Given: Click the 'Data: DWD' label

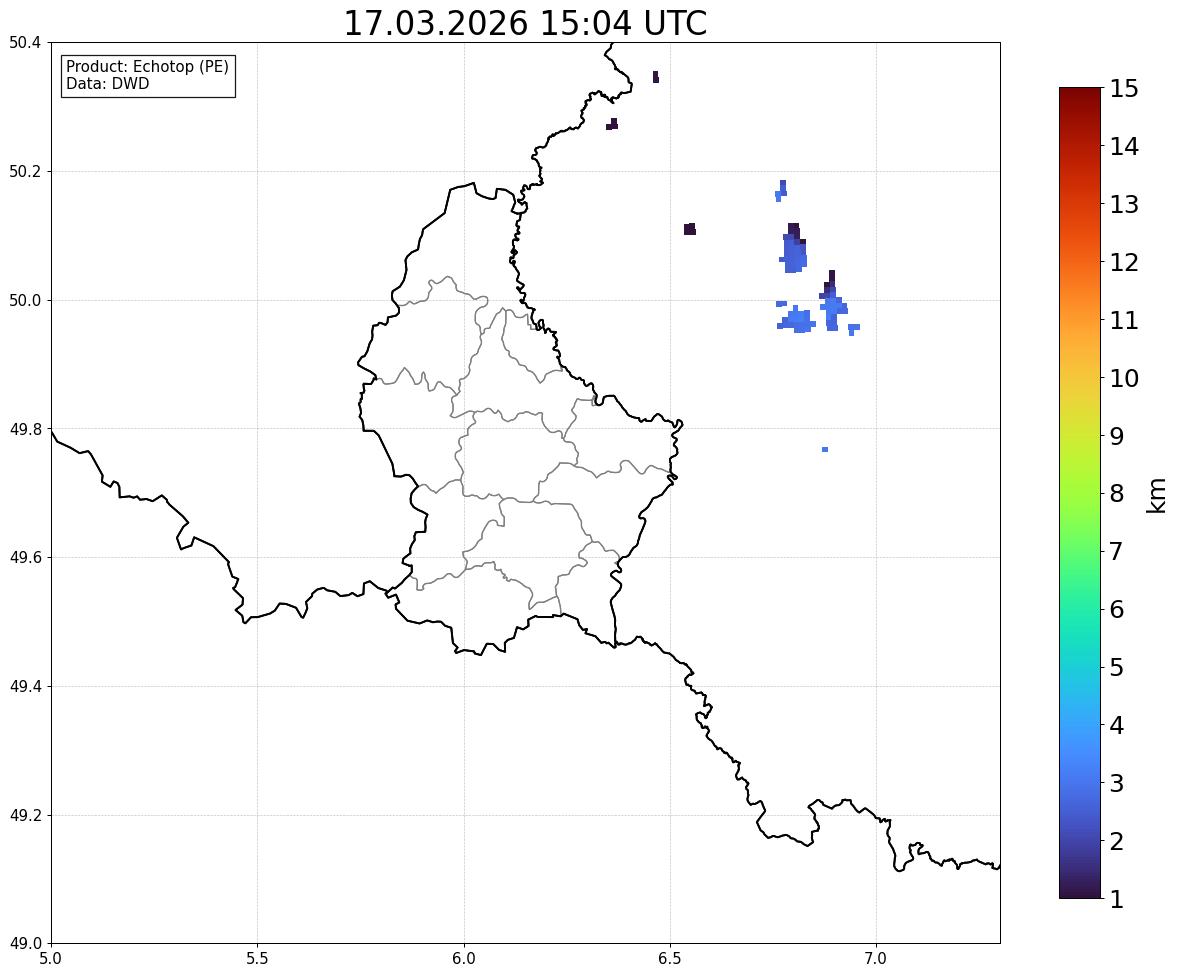Looking at the screenshot, I should 107,83.
